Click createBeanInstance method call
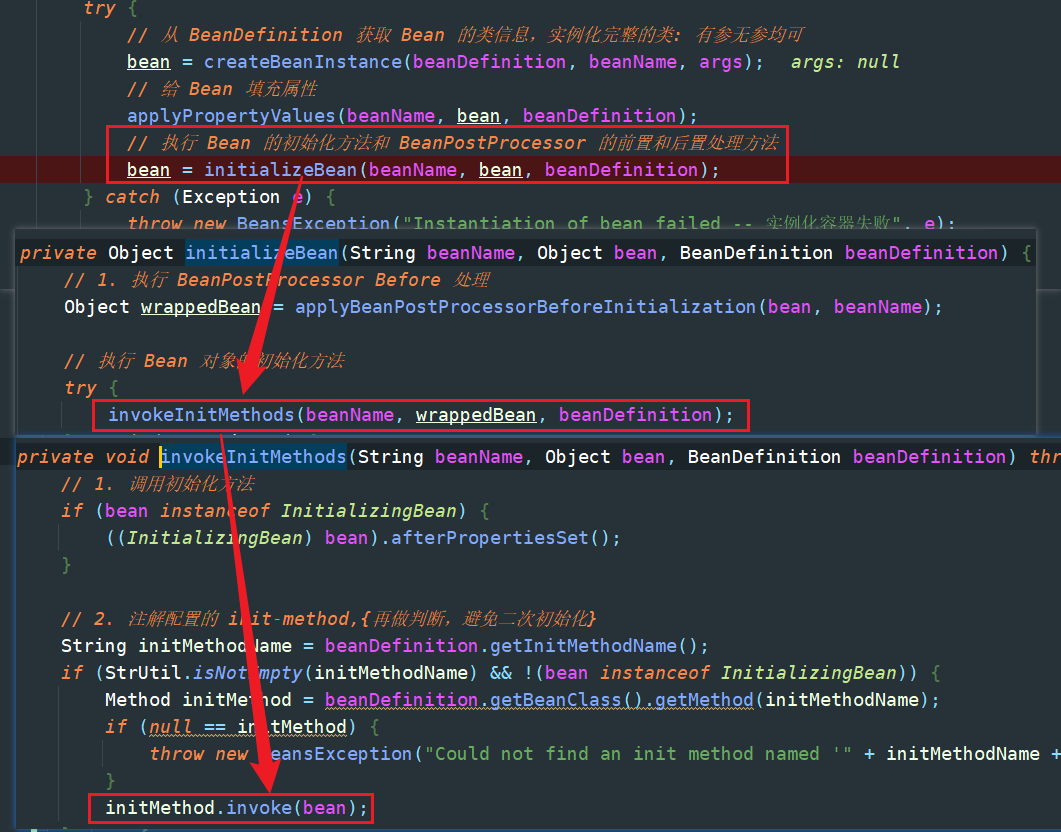This screenshot has width=1061, height=832. point(303,62)
